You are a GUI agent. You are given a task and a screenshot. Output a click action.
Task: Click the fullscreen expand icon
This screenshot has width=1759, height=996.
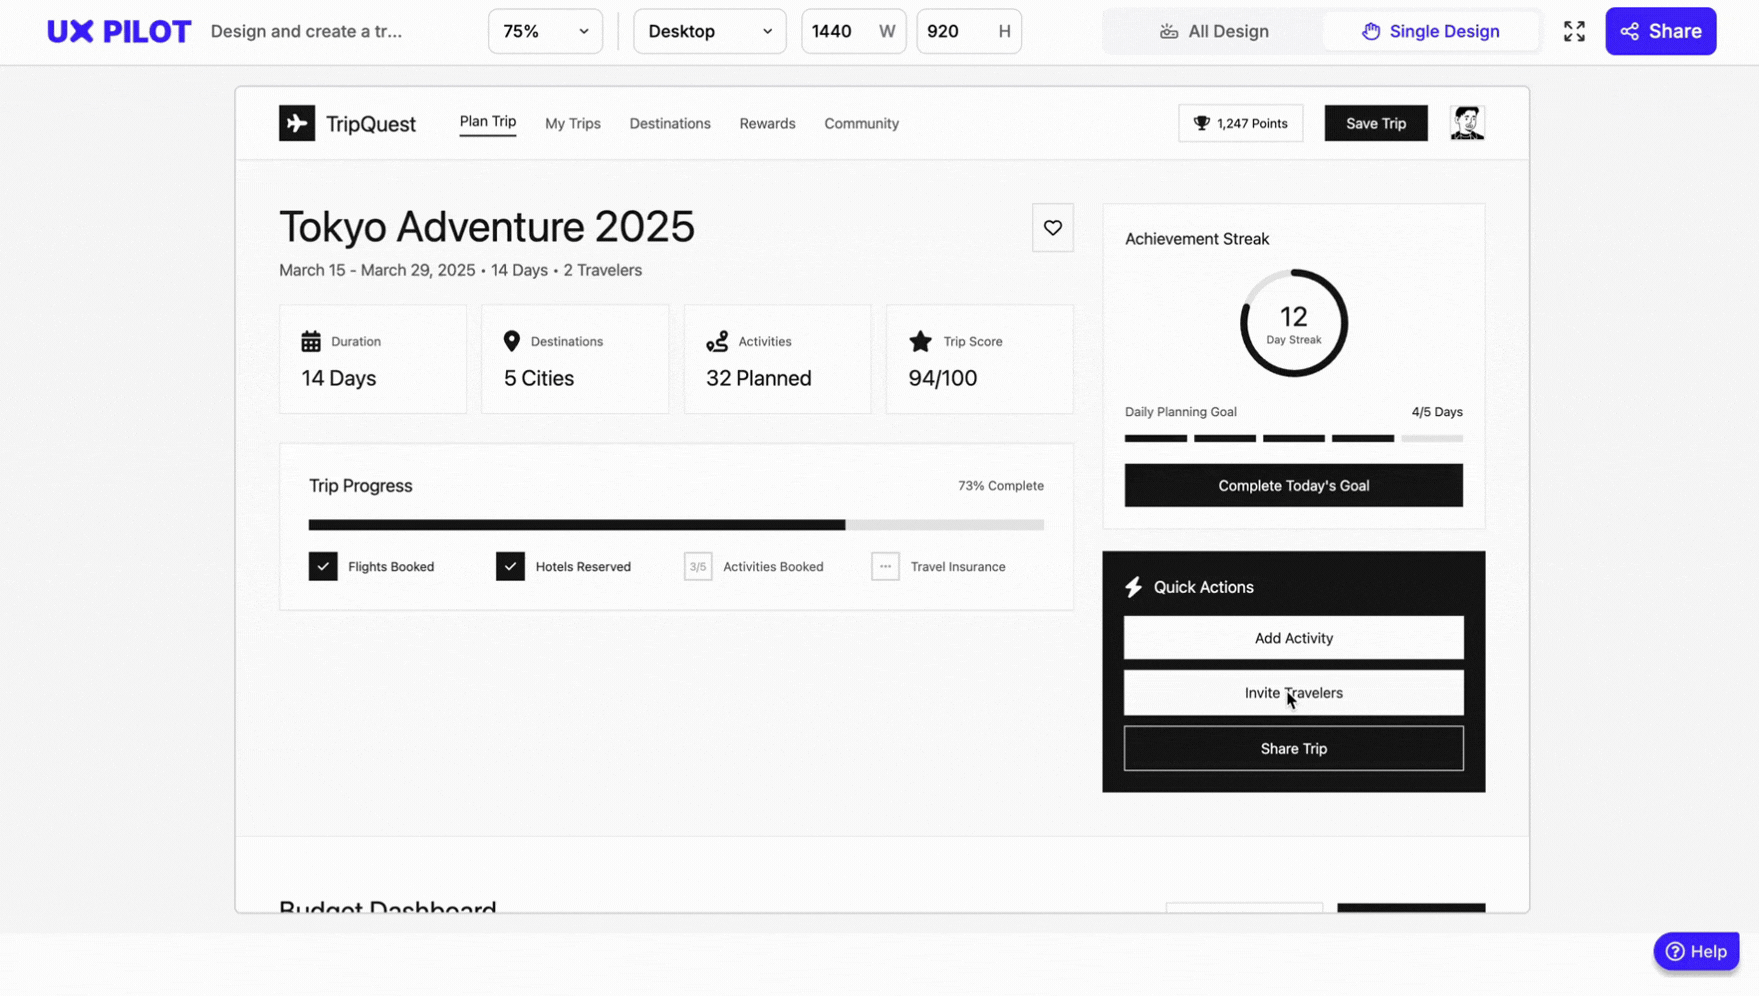pyautogui.click(x=1574, y=31)
